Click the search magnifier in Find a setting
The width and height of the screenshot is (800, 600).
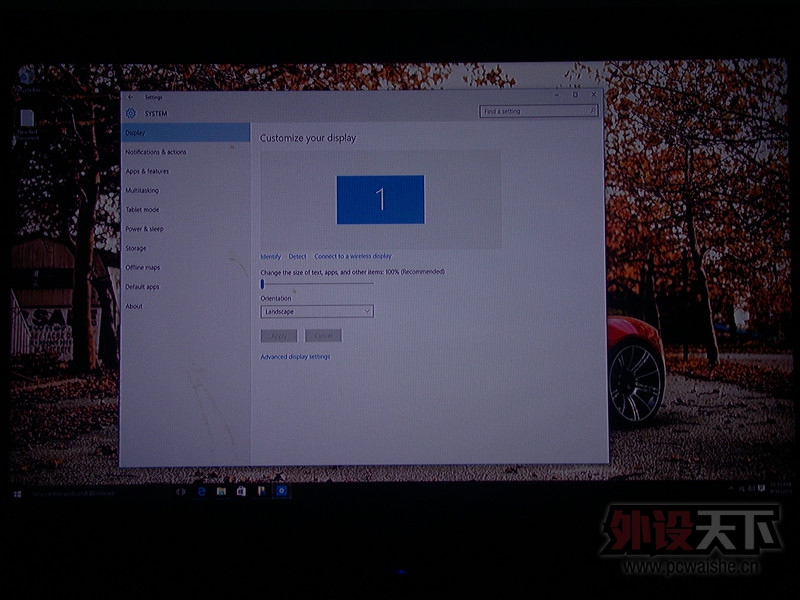point(592,111)
